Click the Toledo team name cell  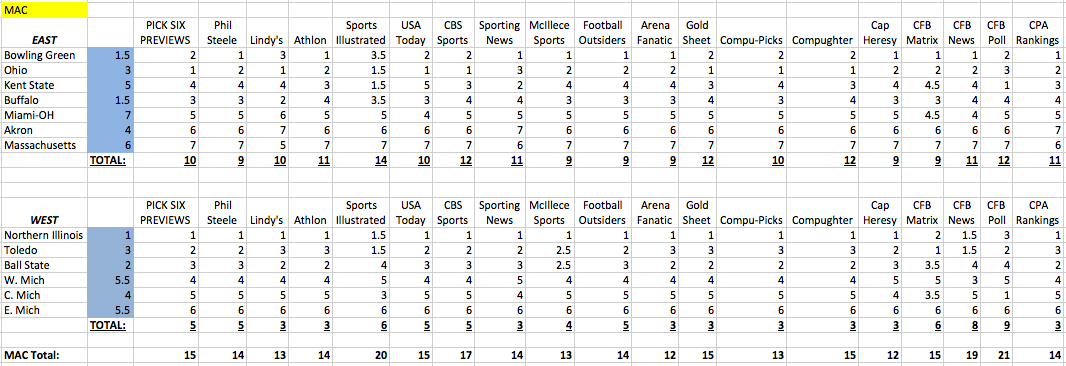[44, 250]
